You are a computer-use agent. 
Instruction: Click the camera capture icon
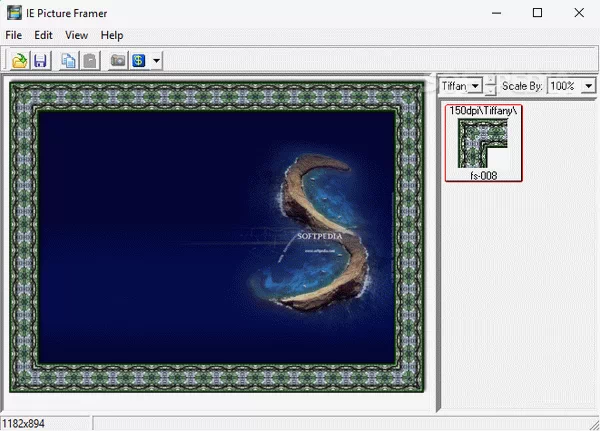click(118, 60)
